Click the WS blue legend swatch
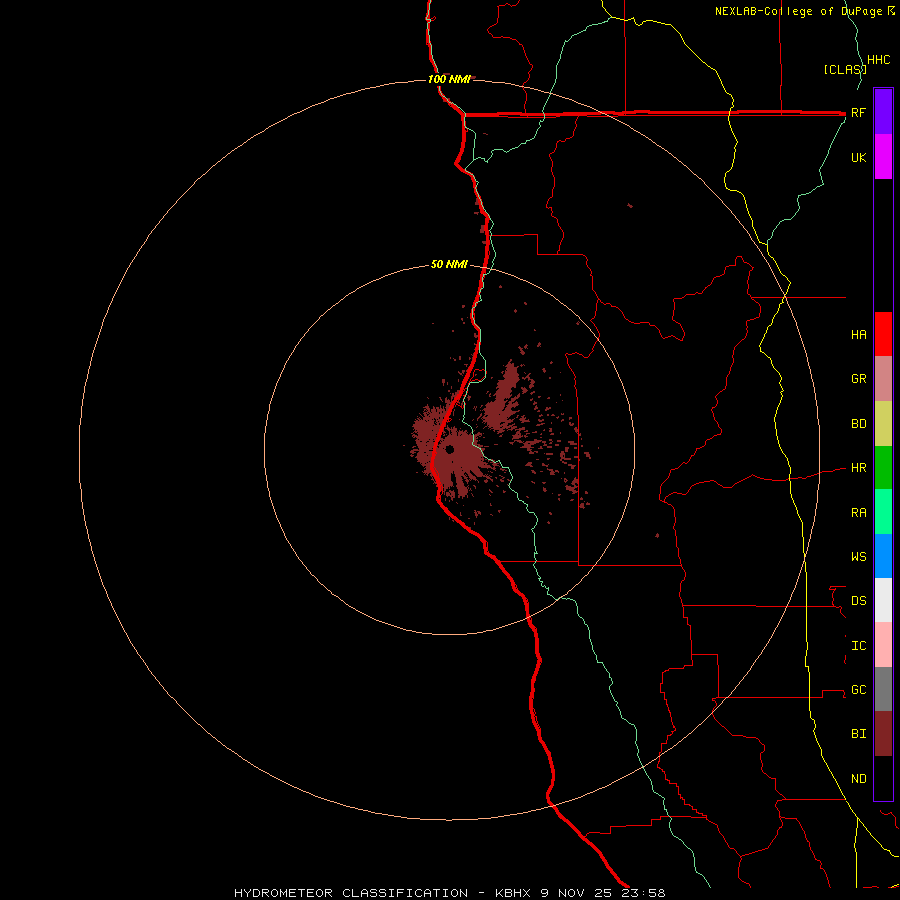900x900 pixels. tap(883, 556)
